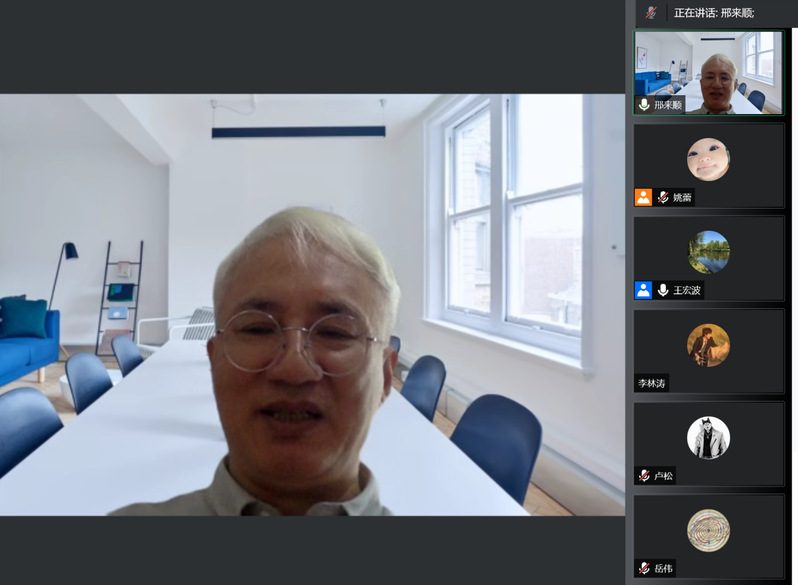Click 姚蕾's baby avatar picture
The image size is (798, 585).
tap(708, 159)
